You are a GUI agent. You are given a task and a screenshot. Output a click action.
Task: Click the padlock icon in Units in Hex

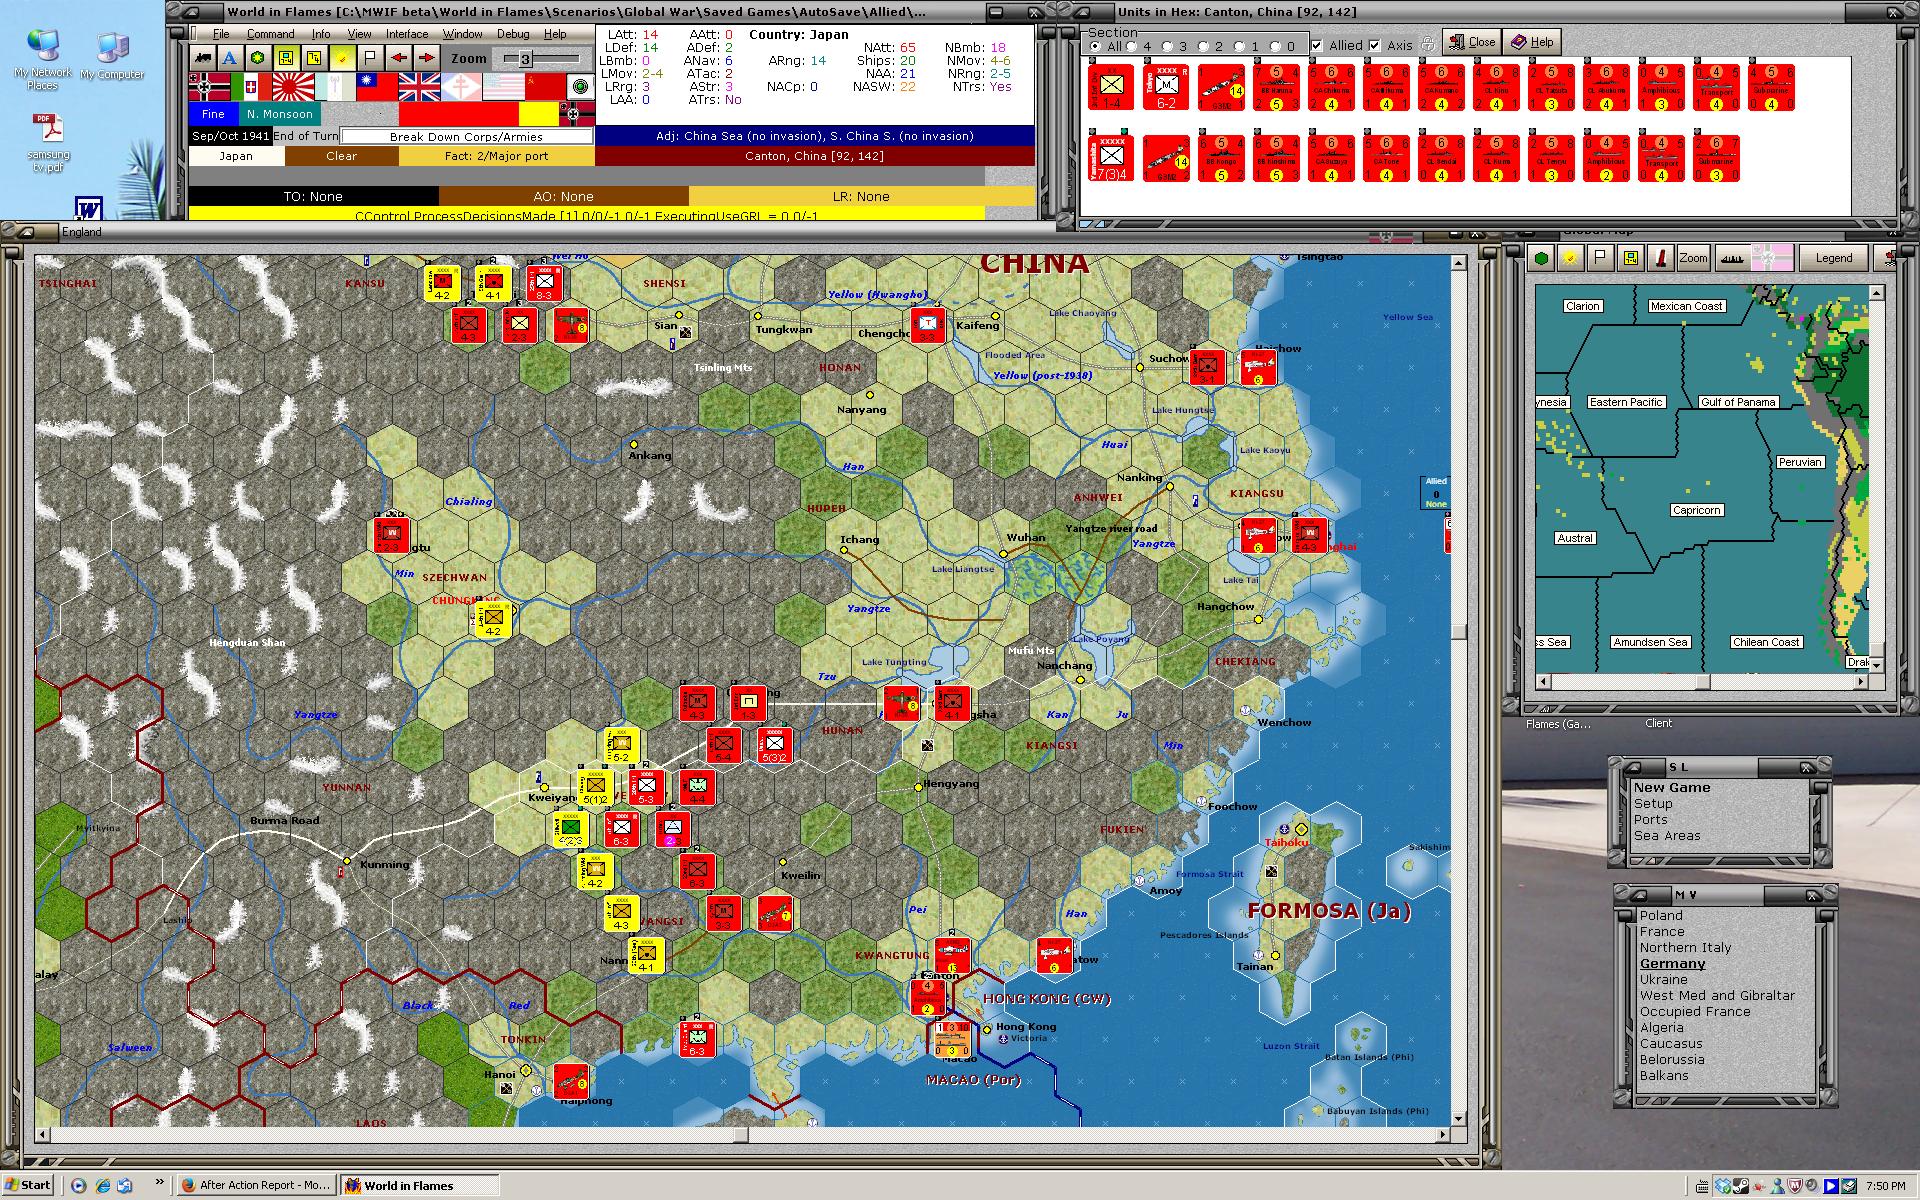1428,44
